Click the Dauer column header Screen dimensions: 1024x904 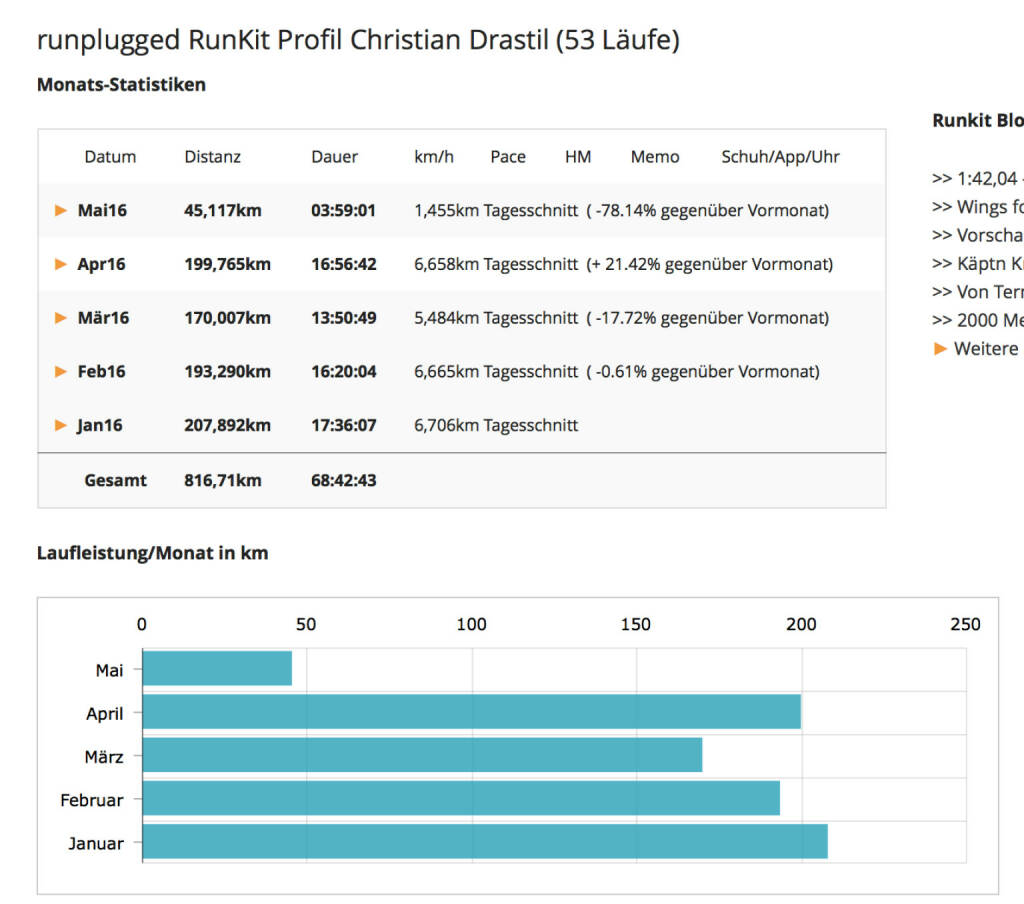(x=334, y=157)
